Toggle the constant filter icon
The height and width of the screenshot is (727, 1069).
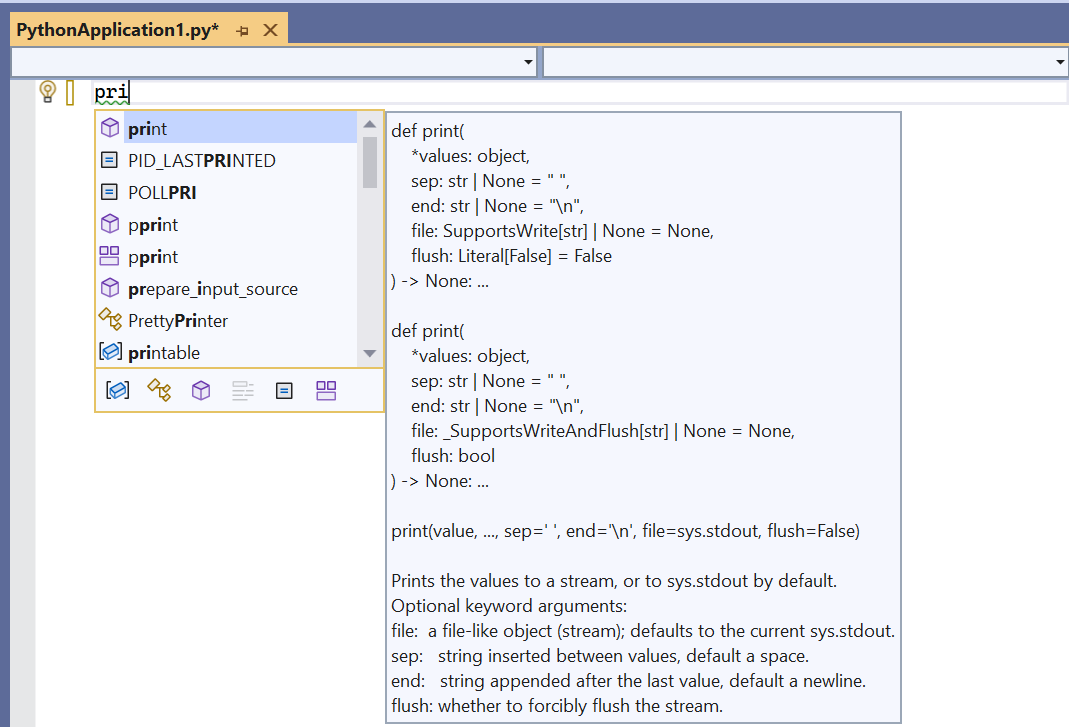[284, 390]
